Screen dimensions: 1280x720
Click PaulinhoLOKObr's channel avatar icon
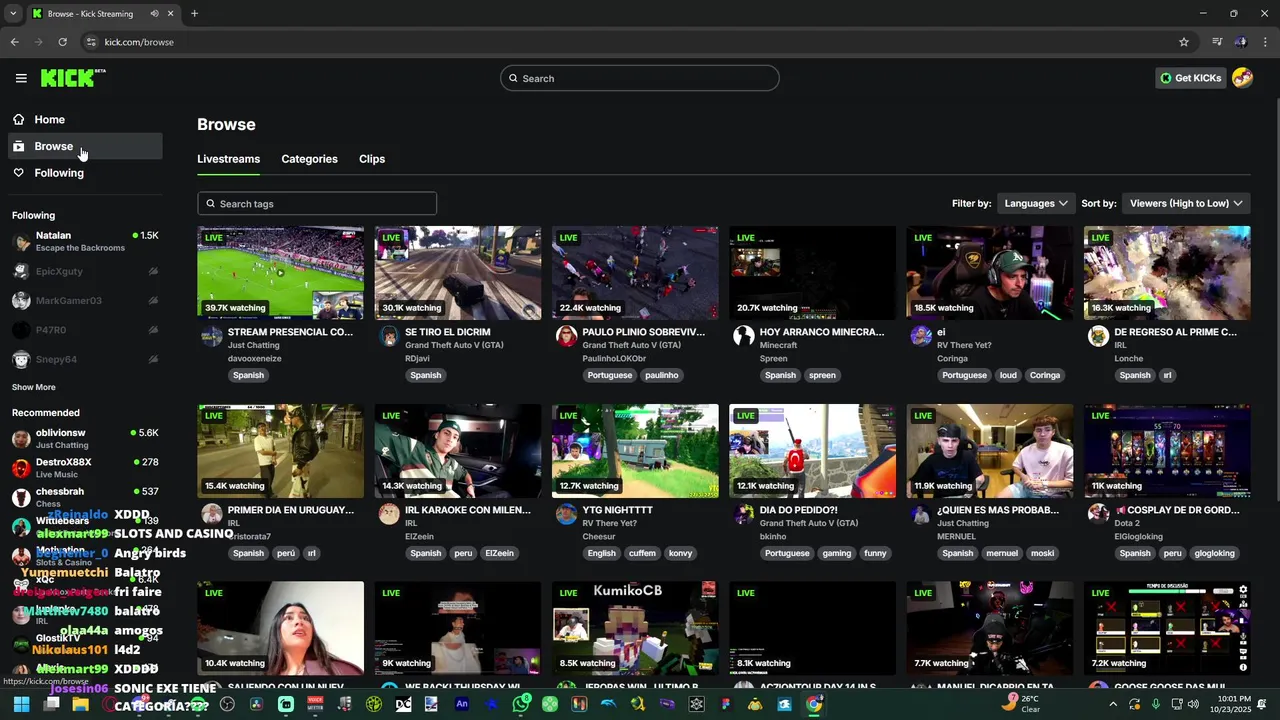click(x=567, y=336)
